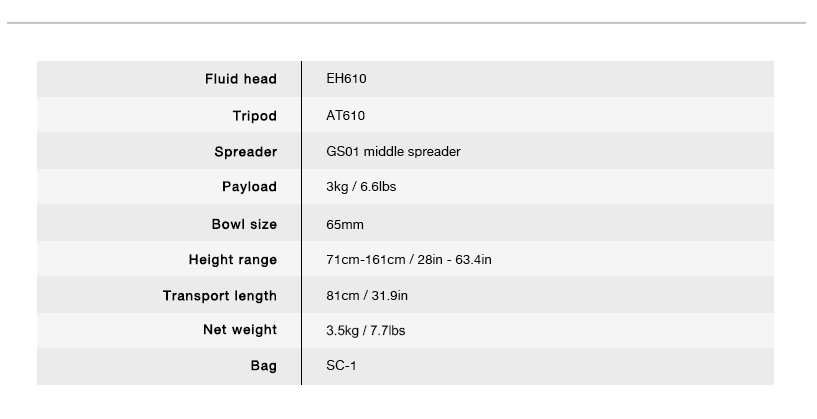This screenshot has height=419, width=817.
Task: Click the horizontal separator line above table
Action: click(x=406, y=23)
